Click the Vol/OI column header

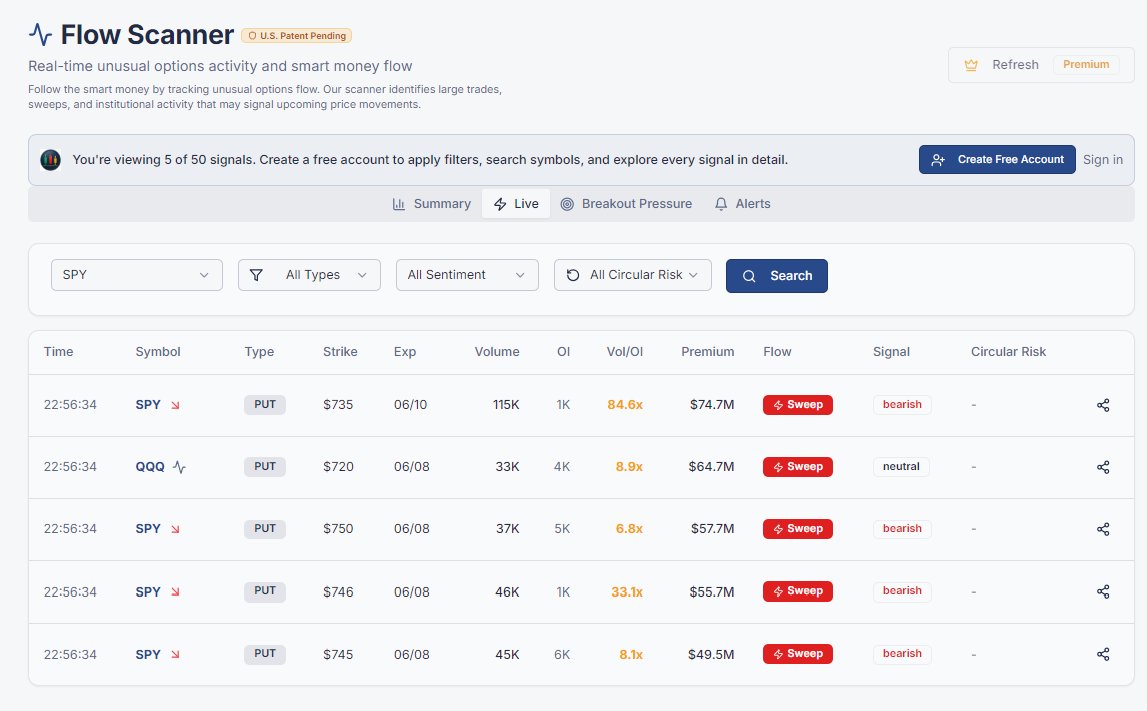click(x=625, y=352)
